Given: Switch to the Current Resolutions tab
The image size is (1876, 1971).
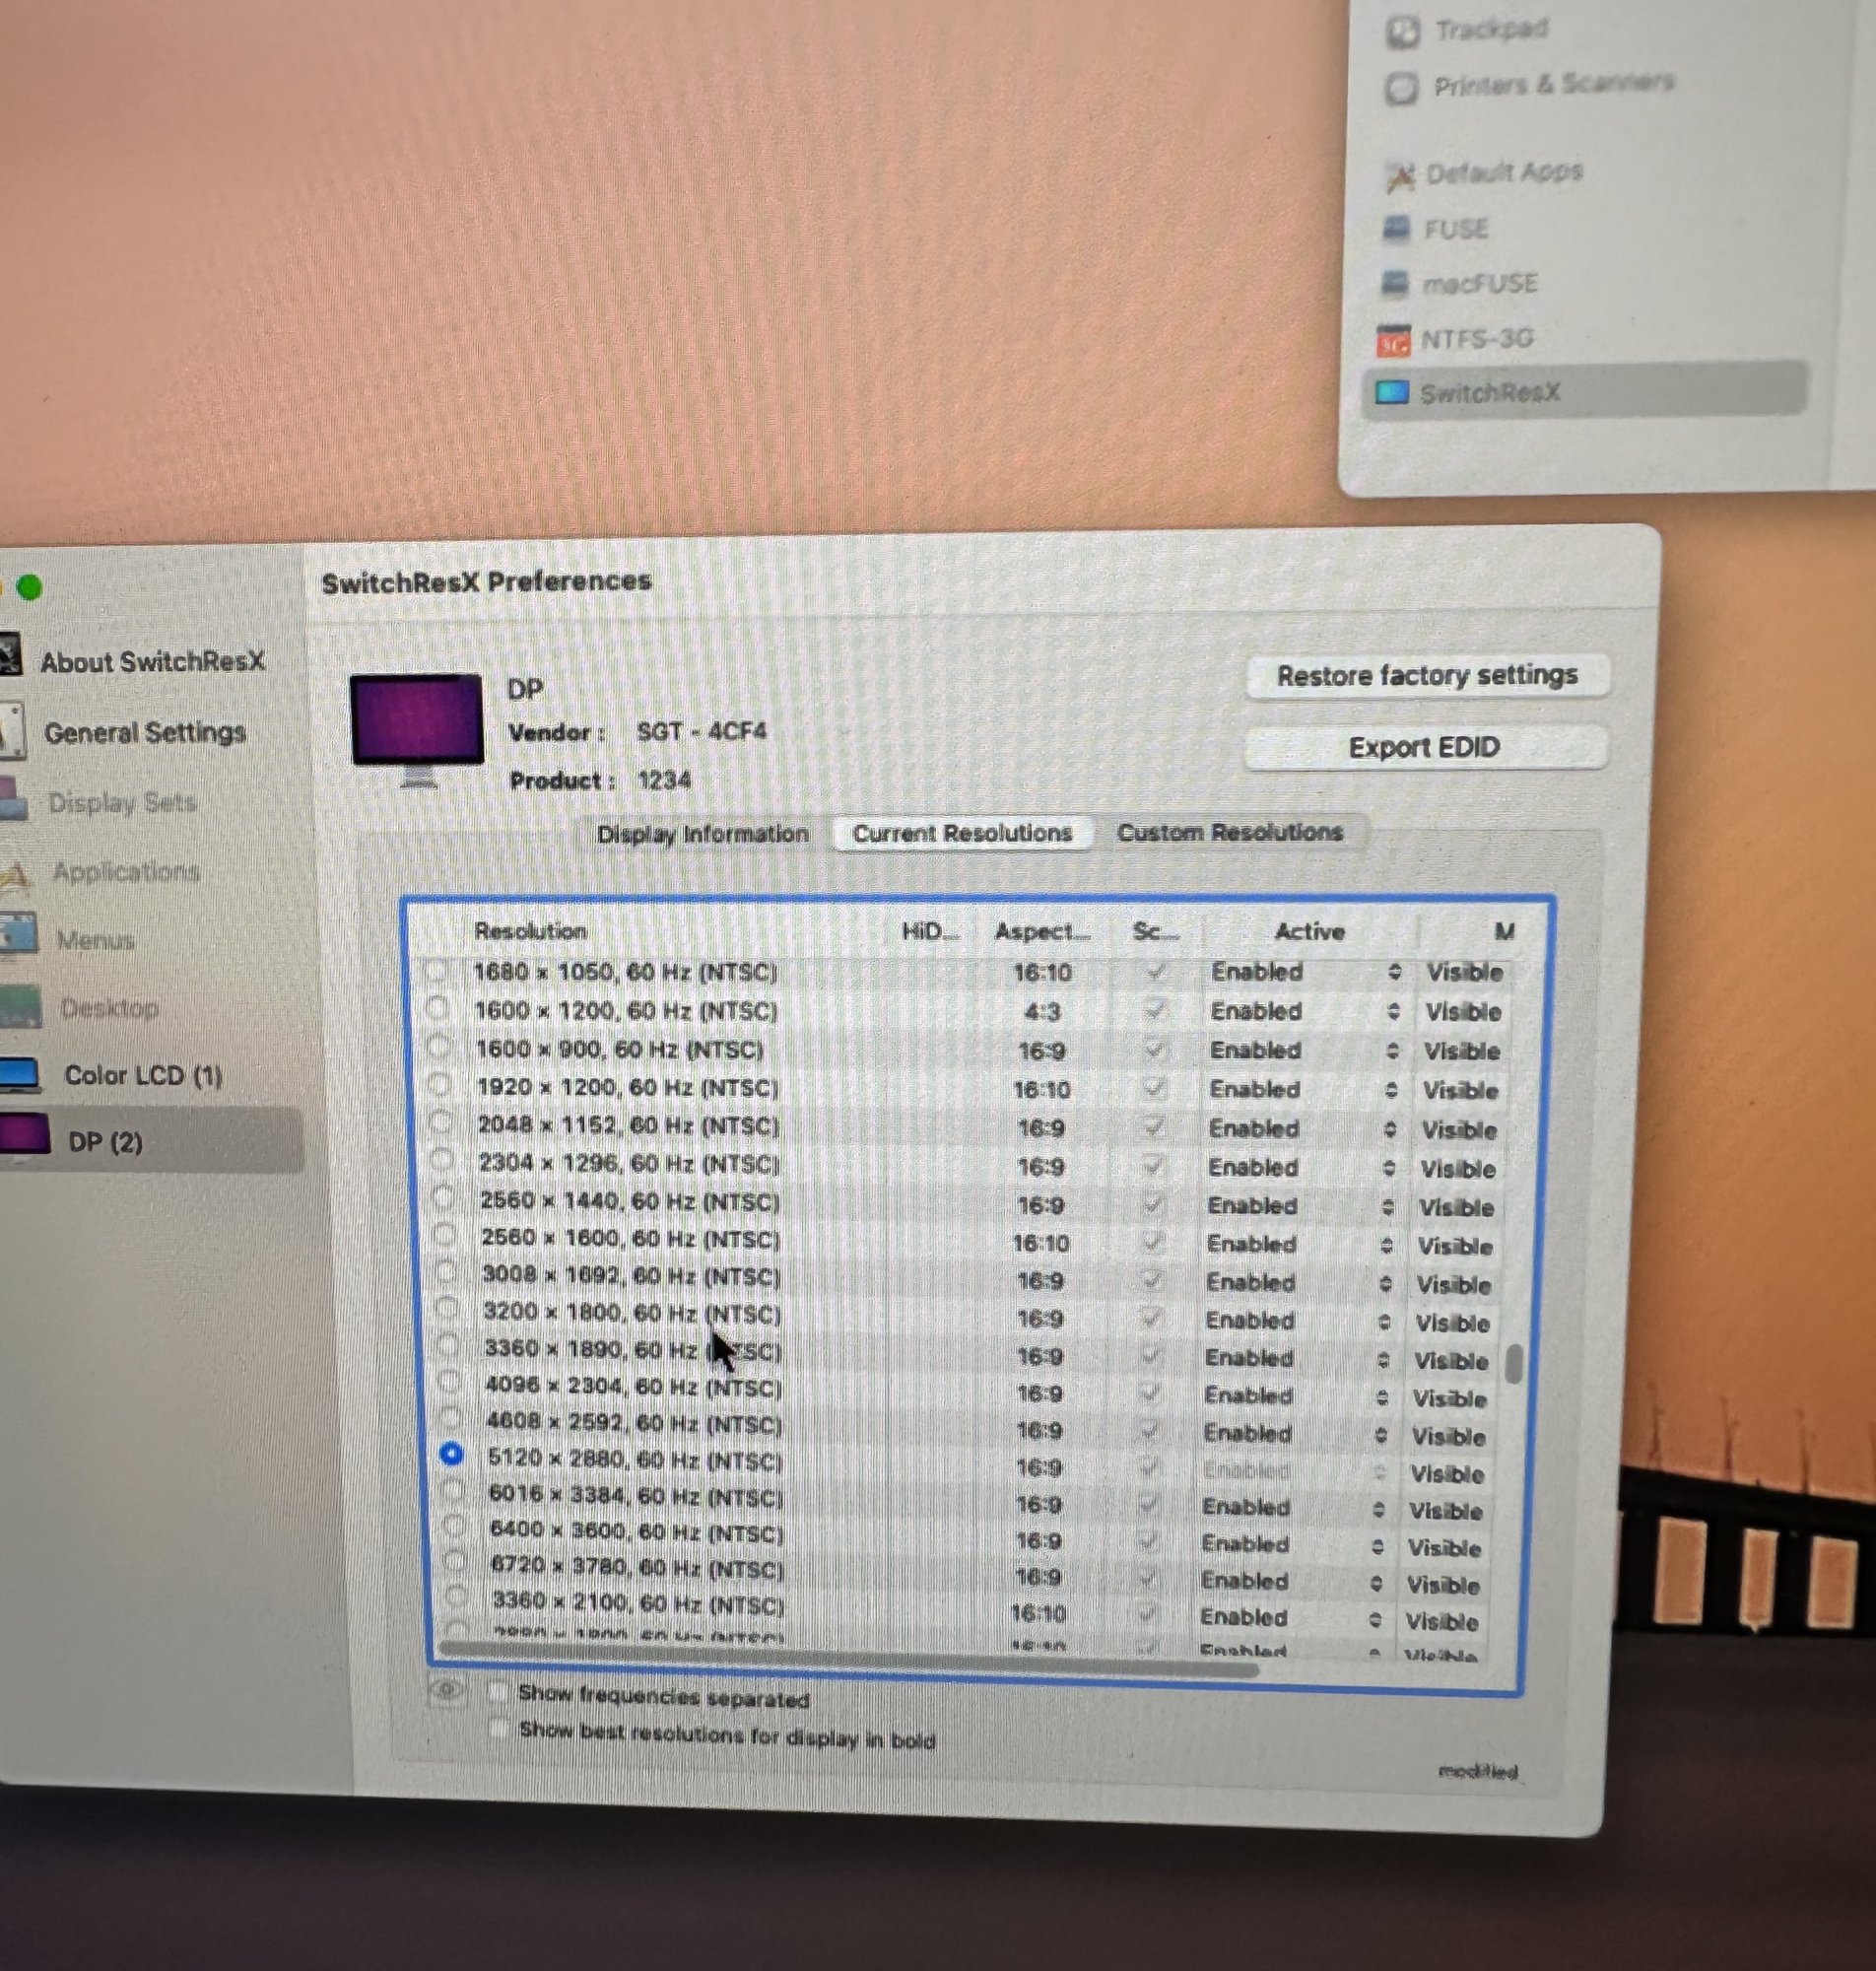Looking at the screenshot, I should click(962, 833).
